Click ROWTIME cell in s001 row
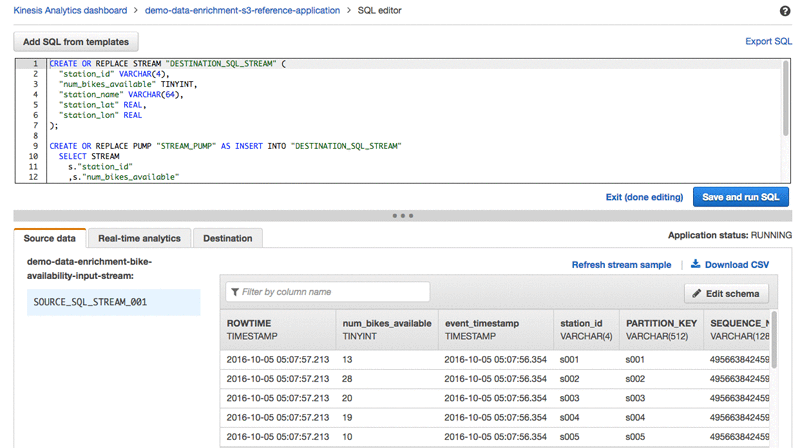Image resolution: width=800 pixels, height=448 pixels. click(278, 360)
